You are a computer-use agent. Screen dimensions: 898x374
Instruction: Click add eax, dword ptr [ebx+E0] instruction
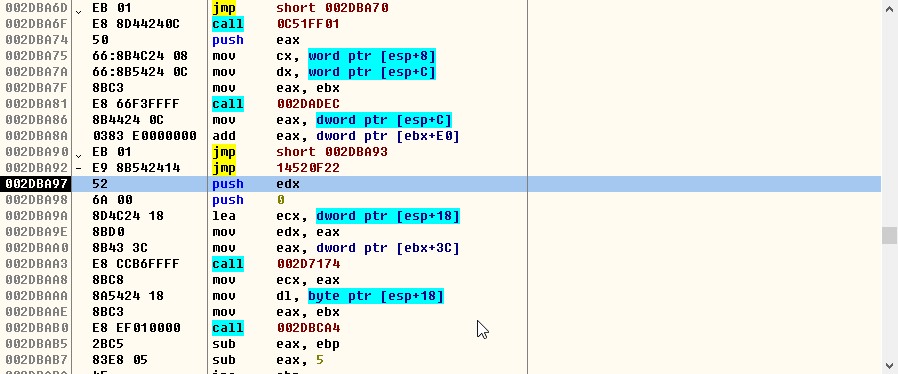336,136
